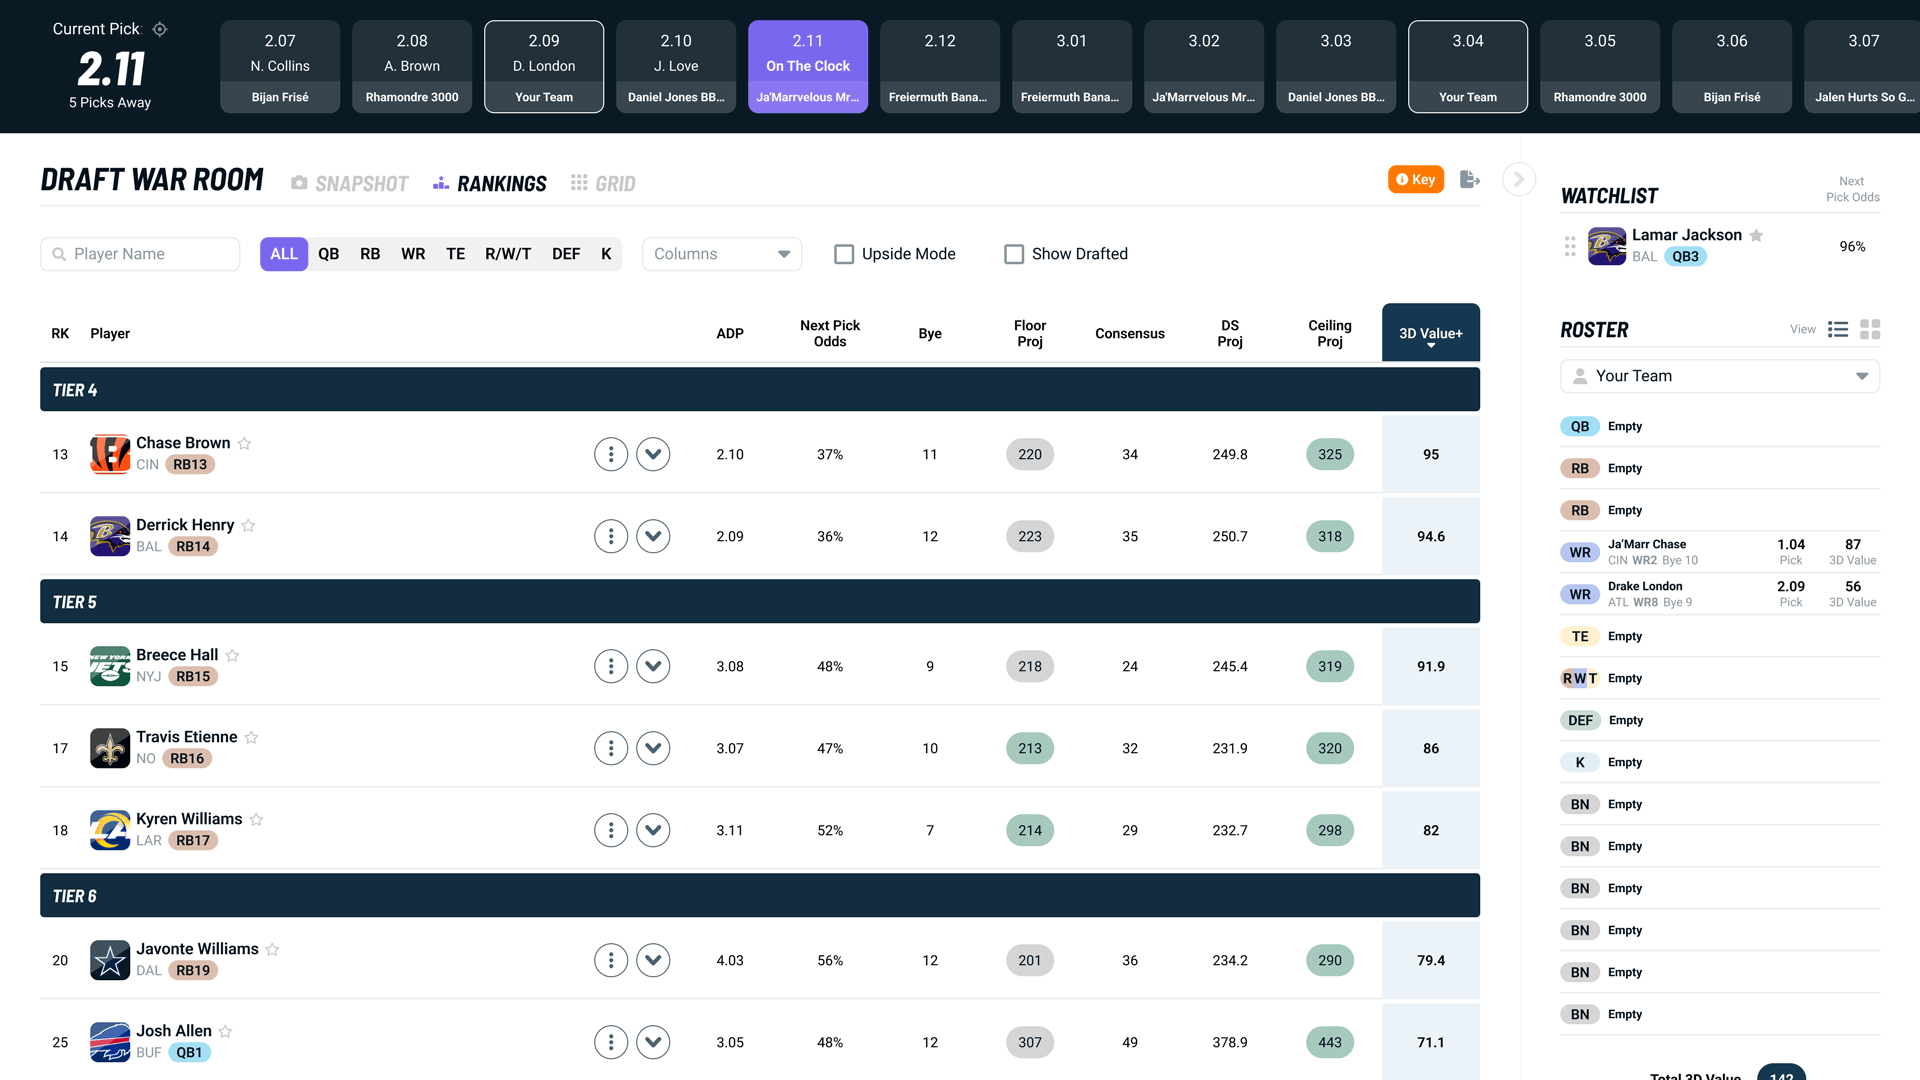Open Kyren Williams' three-dot options menu

[x=611, y=830]
